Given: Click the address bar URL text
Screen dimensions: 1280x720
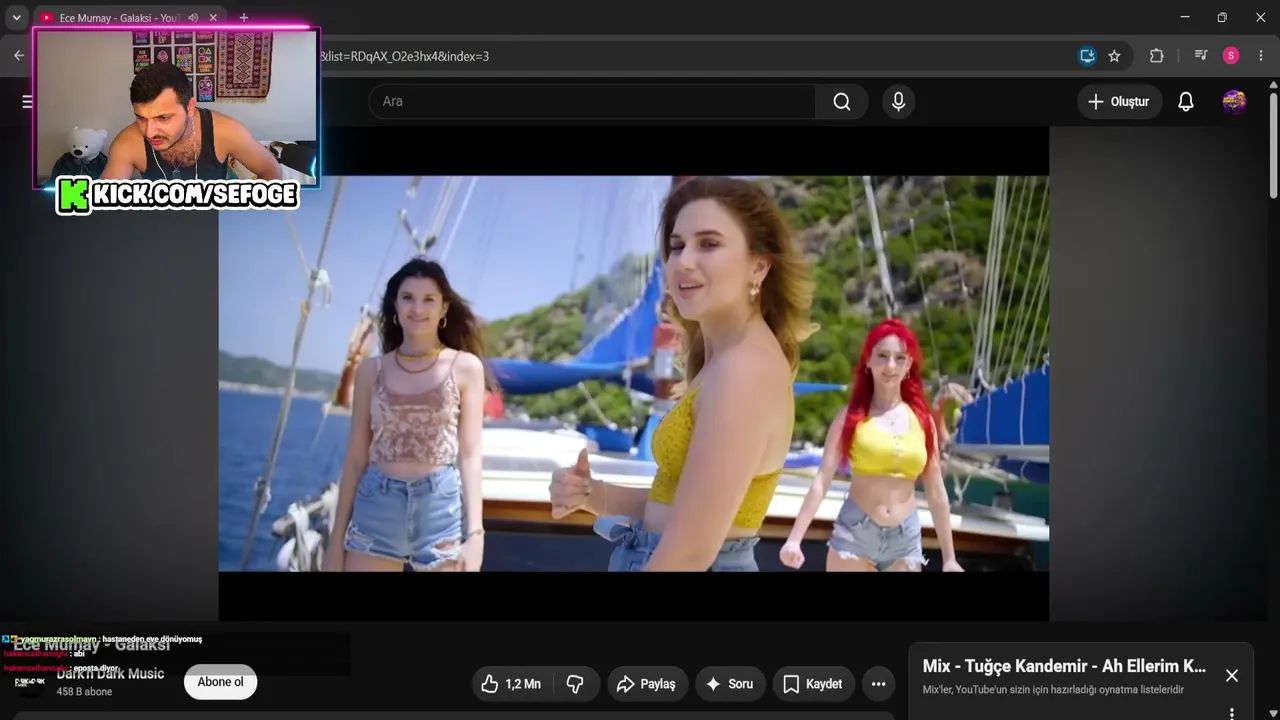Looking at the screenshot, I should pos(405,56).
